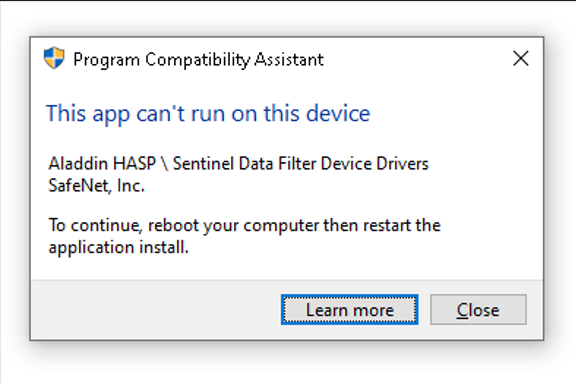Click the Program Compatibility Assistant title text
The image size is (576, 384).
(198, 60)
